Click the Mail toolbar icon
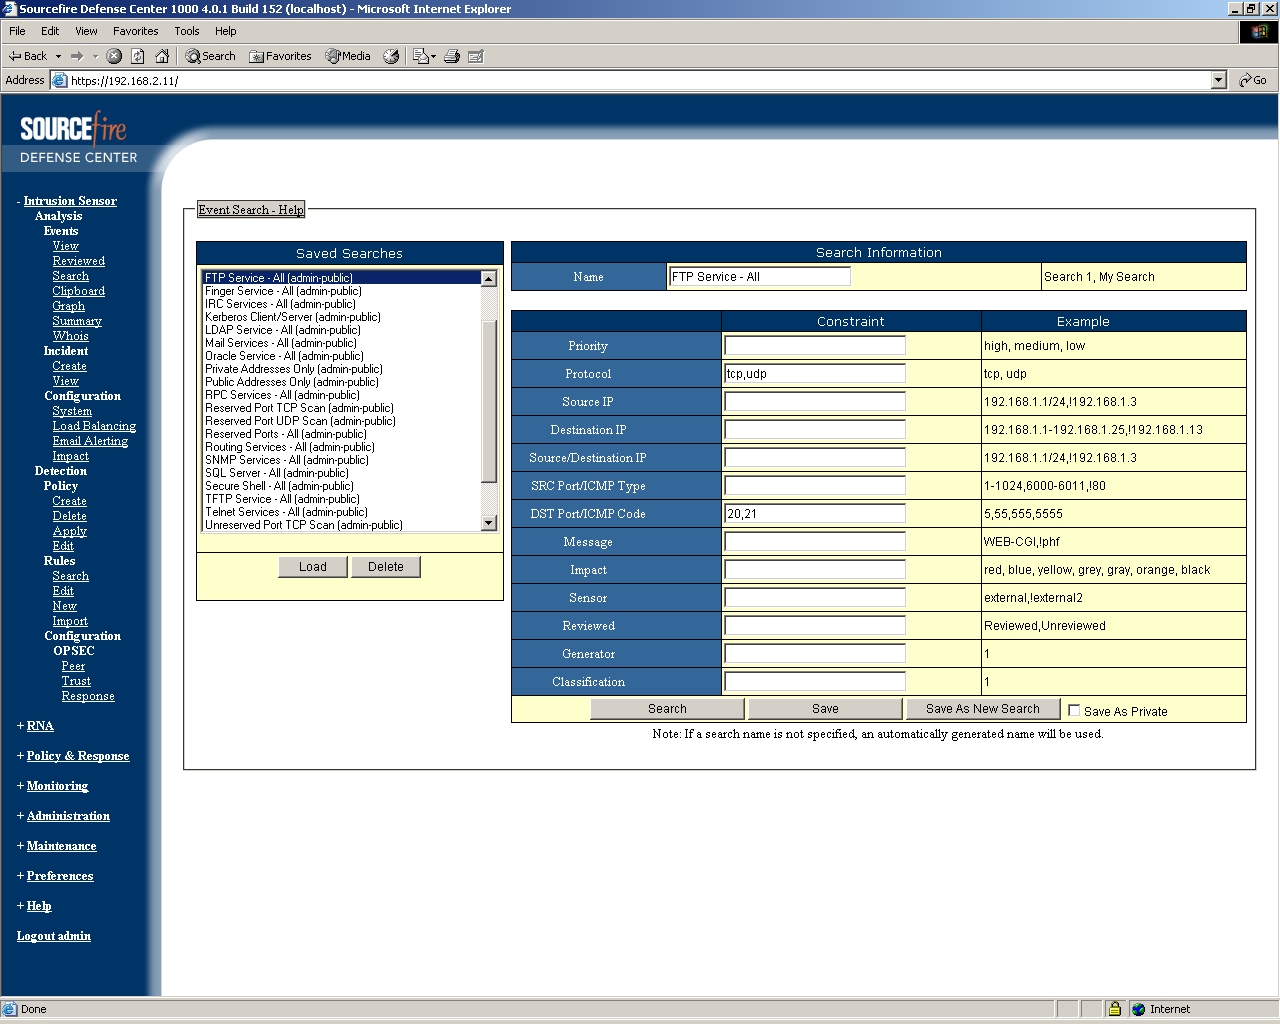Image resolution: width=1280 pixels, height=1024 pixels. coord(420,56)
